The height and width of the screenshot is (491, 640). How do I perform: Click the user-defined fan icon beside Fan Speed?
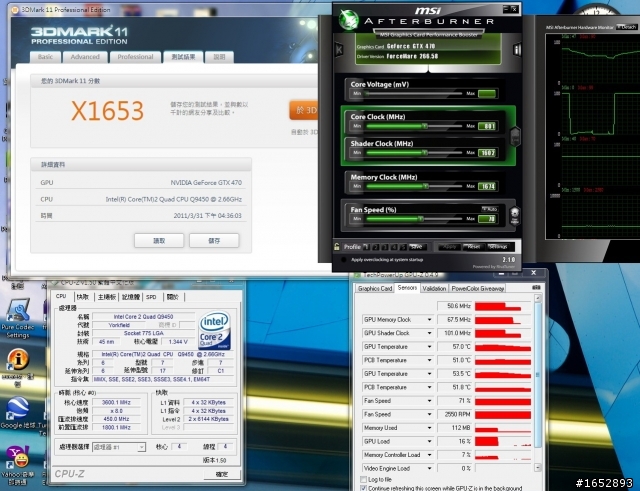(515, 215)
